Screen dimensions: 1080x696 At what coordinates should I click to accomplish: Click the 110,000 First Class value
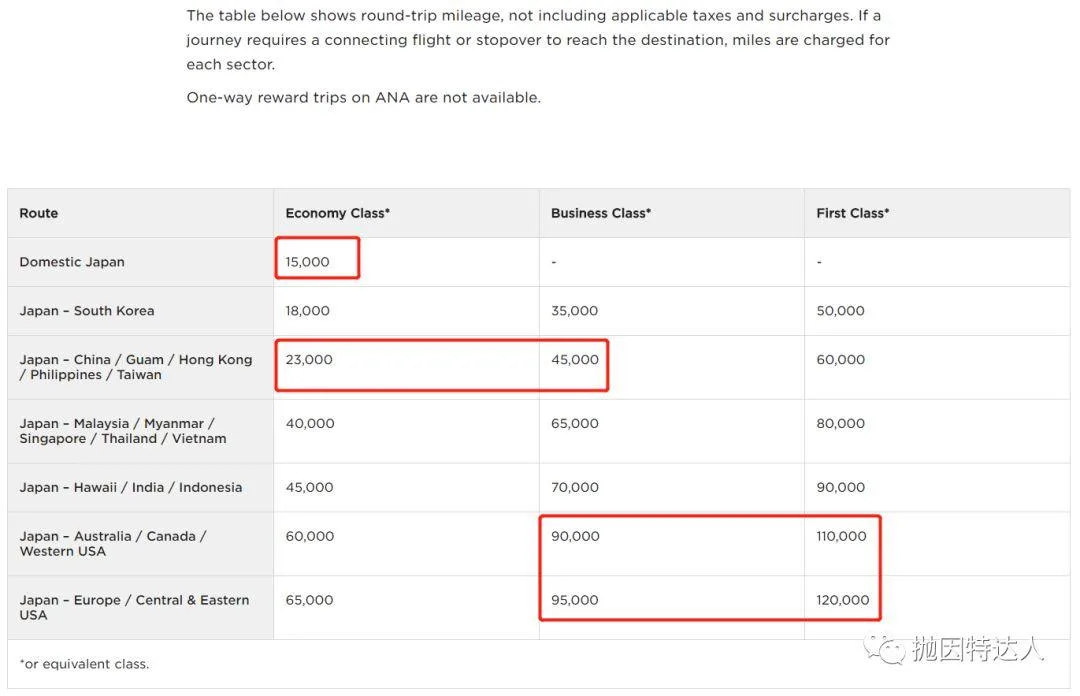coord(842,537)
